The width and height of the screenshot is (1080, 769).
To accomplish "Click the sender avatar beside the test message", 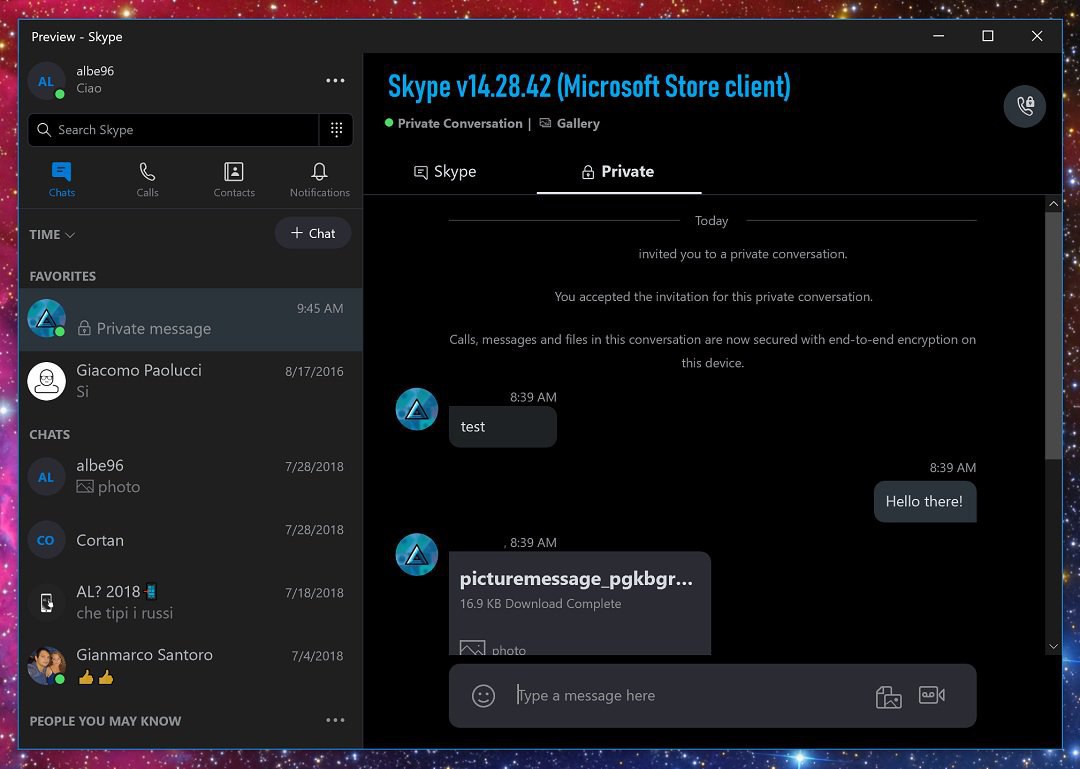I will (417, 409).
